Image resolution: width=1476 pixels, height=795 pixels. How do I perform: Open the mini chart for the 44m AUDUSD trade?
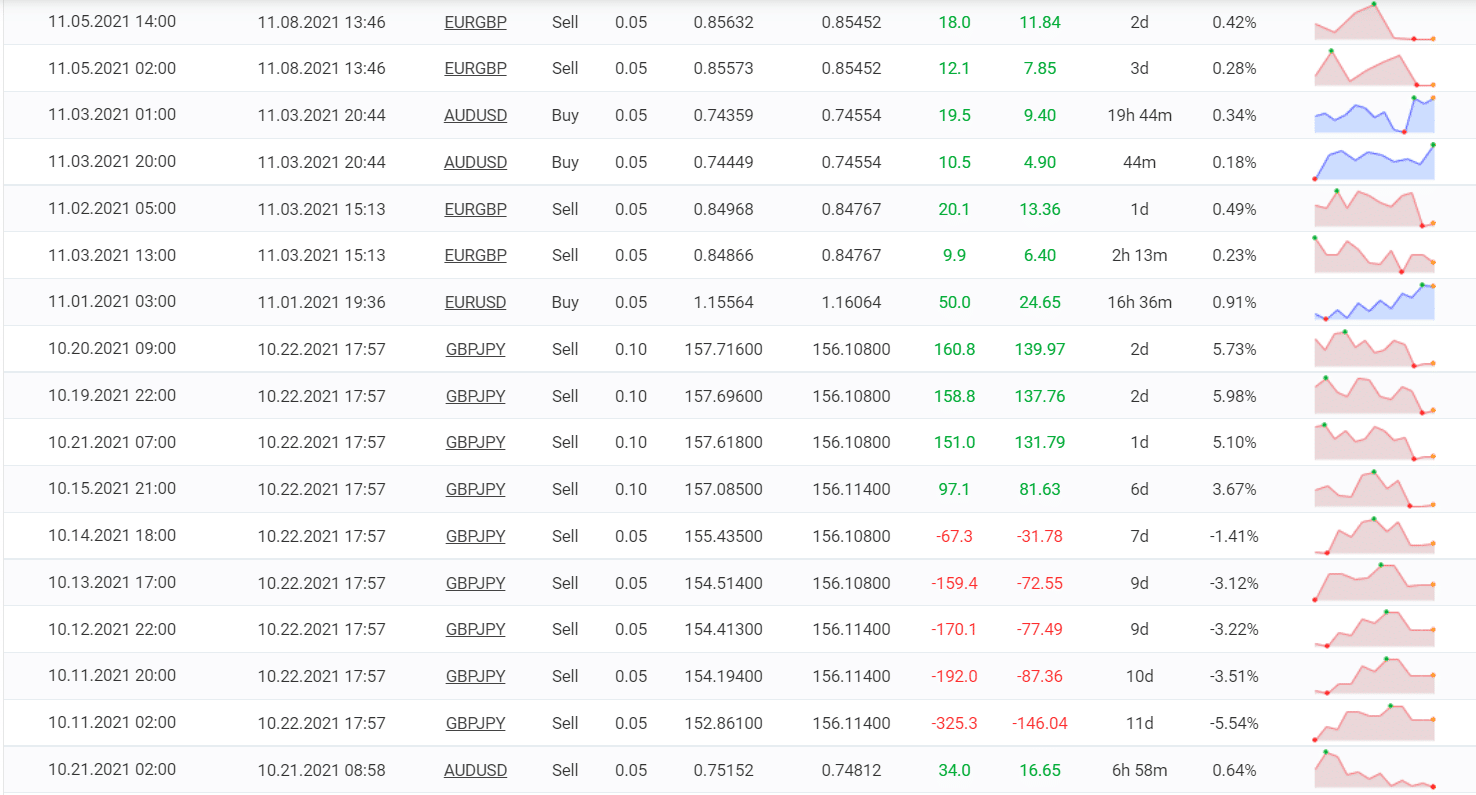pos(1374,162)
